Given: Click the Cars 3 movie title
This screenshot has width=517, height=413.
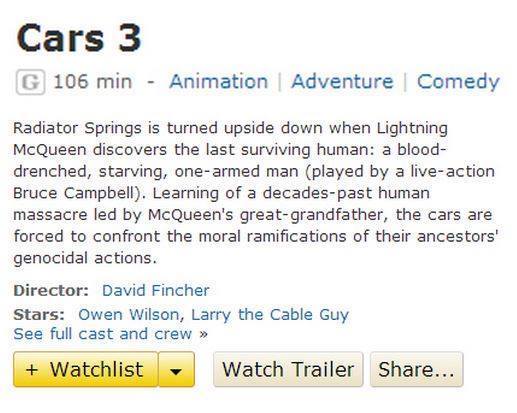Looking at the screenshot, I should pos(79,38).
